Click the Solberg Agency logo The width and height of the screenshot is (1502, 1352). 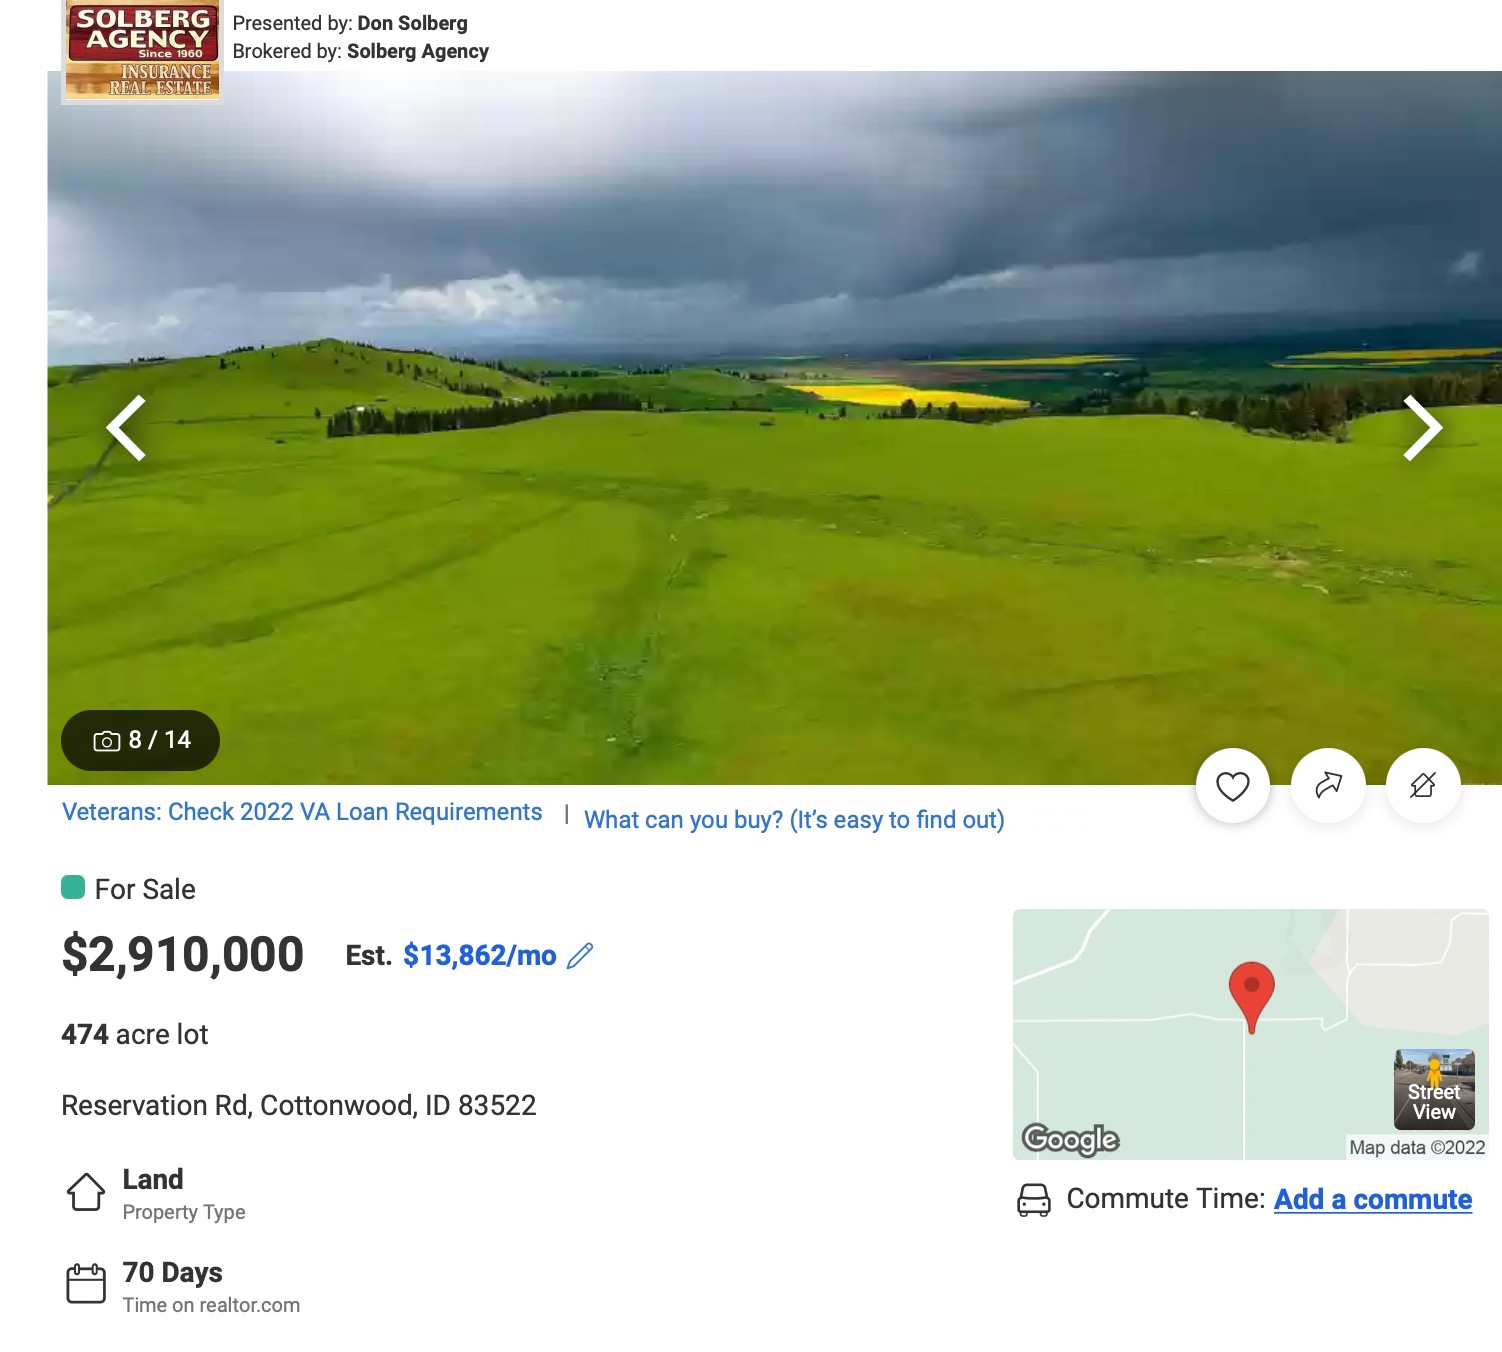pos(142,50)
